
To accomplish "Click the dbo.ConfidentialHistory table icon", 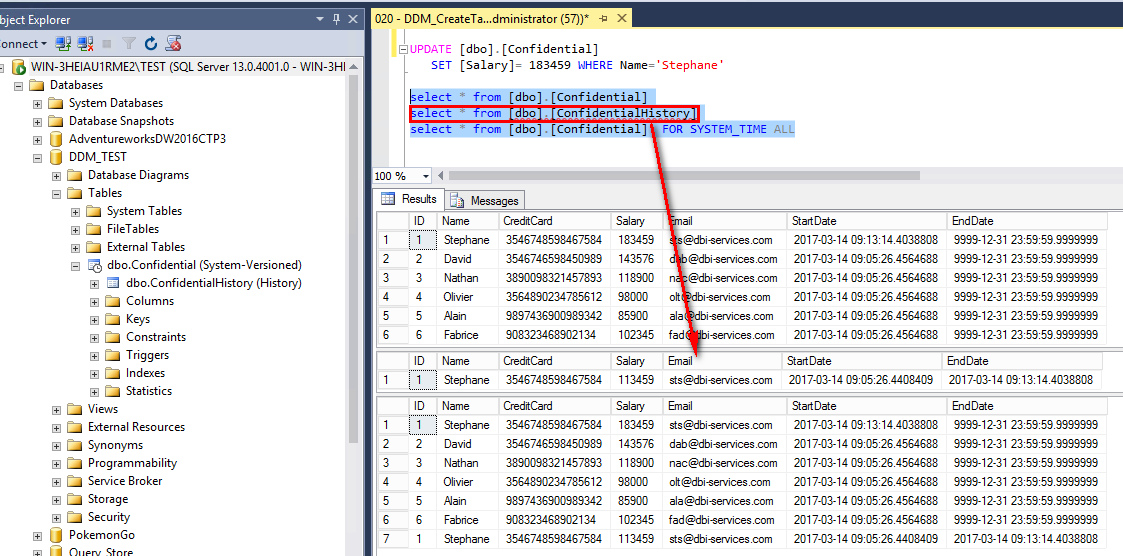I will [112, 283].
